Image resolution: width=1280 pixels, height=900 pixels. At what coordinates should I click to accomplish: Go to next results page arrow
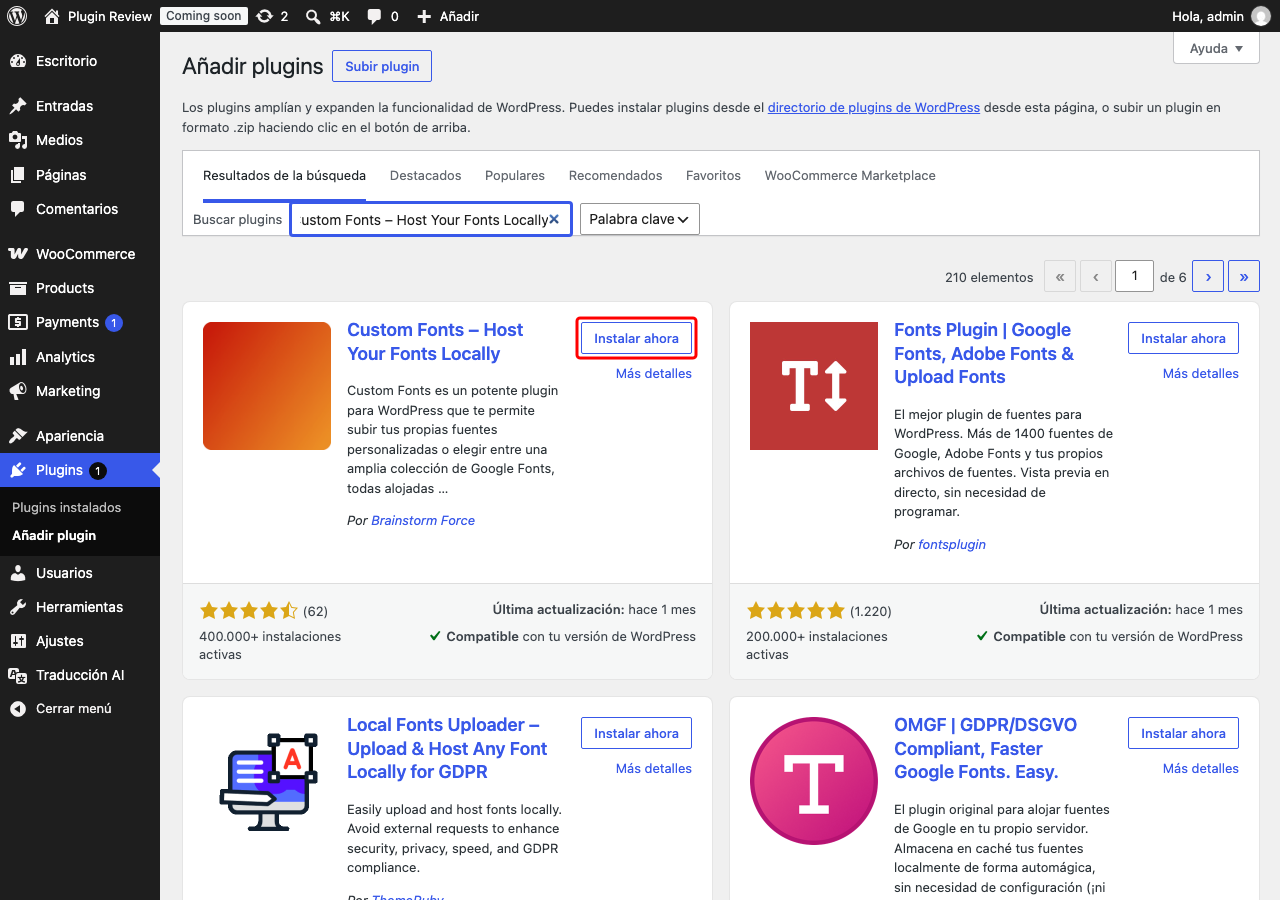(1208, 277)
